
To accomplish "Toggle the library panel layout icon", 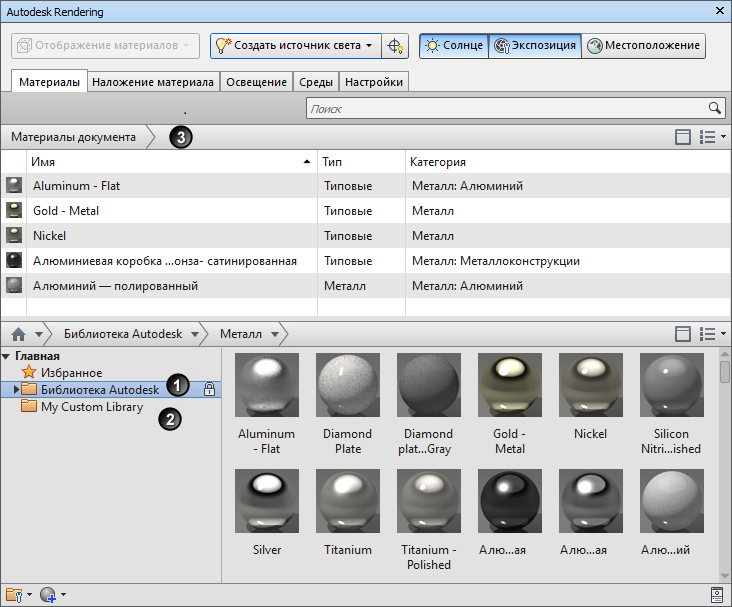I will pyautogui.click(x=683, y=334).
